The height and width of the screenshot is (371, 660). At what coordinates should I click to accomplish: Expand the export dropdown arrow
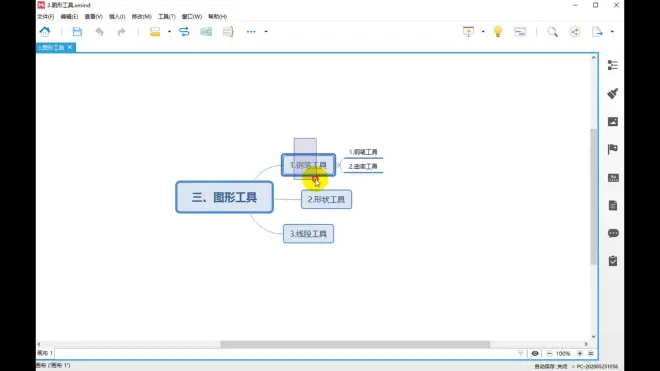pyautogui.click(x=612, y=32)
